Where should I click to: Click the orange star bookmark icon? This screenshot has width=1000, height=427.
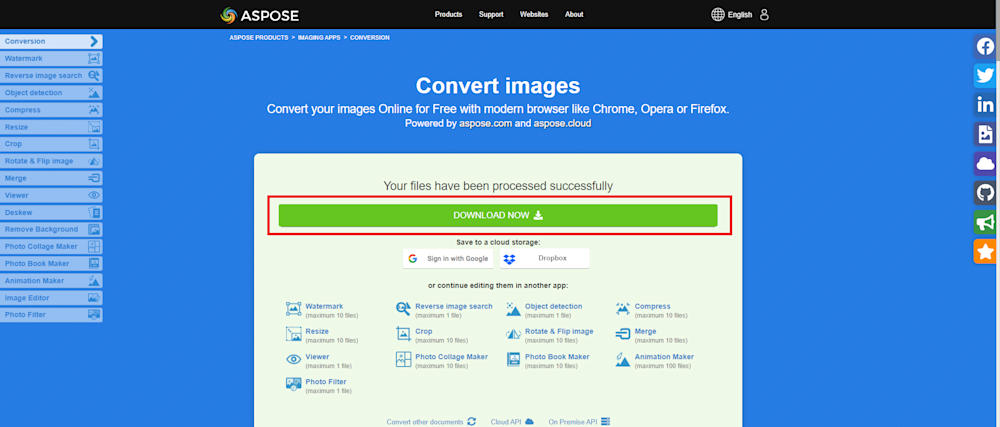[x=986, y=252]
